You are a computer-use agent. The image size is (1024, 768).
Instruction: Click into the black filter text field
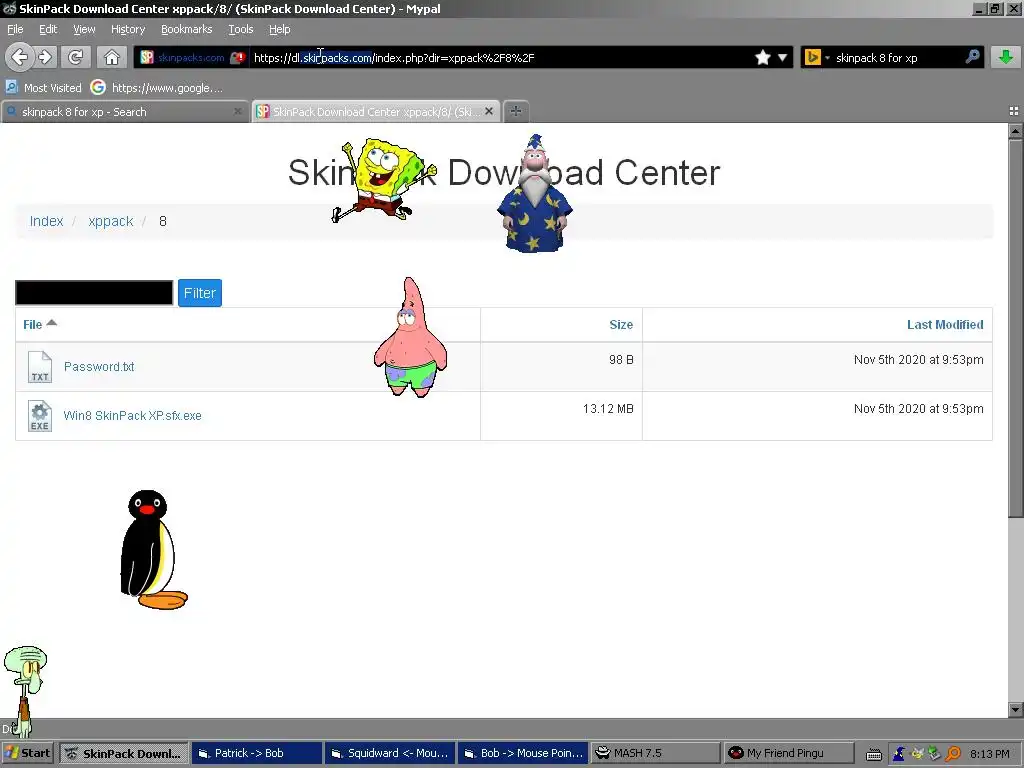94,293
